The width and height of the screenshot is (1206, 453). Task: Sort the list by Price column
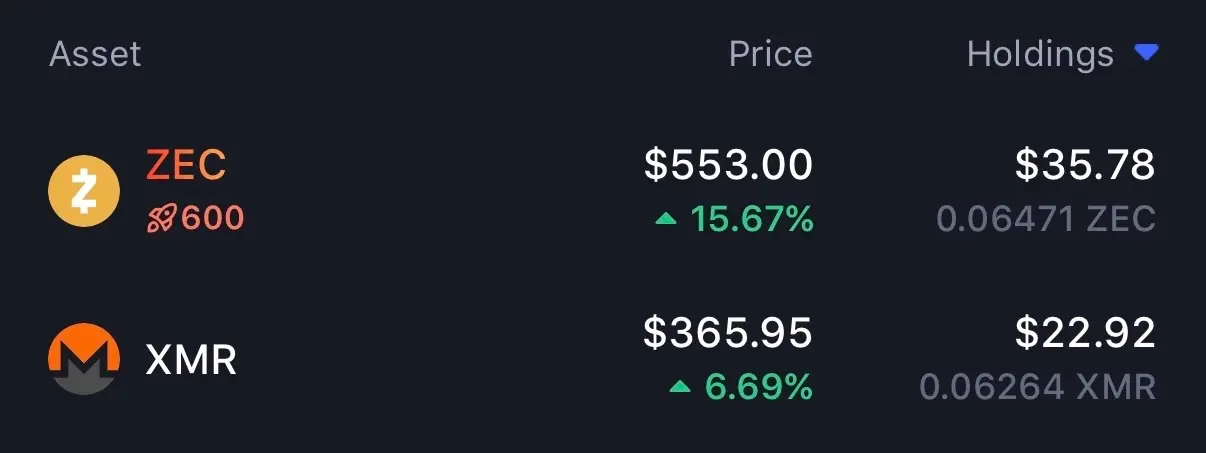pyautogui.click(x=770, y=54)
